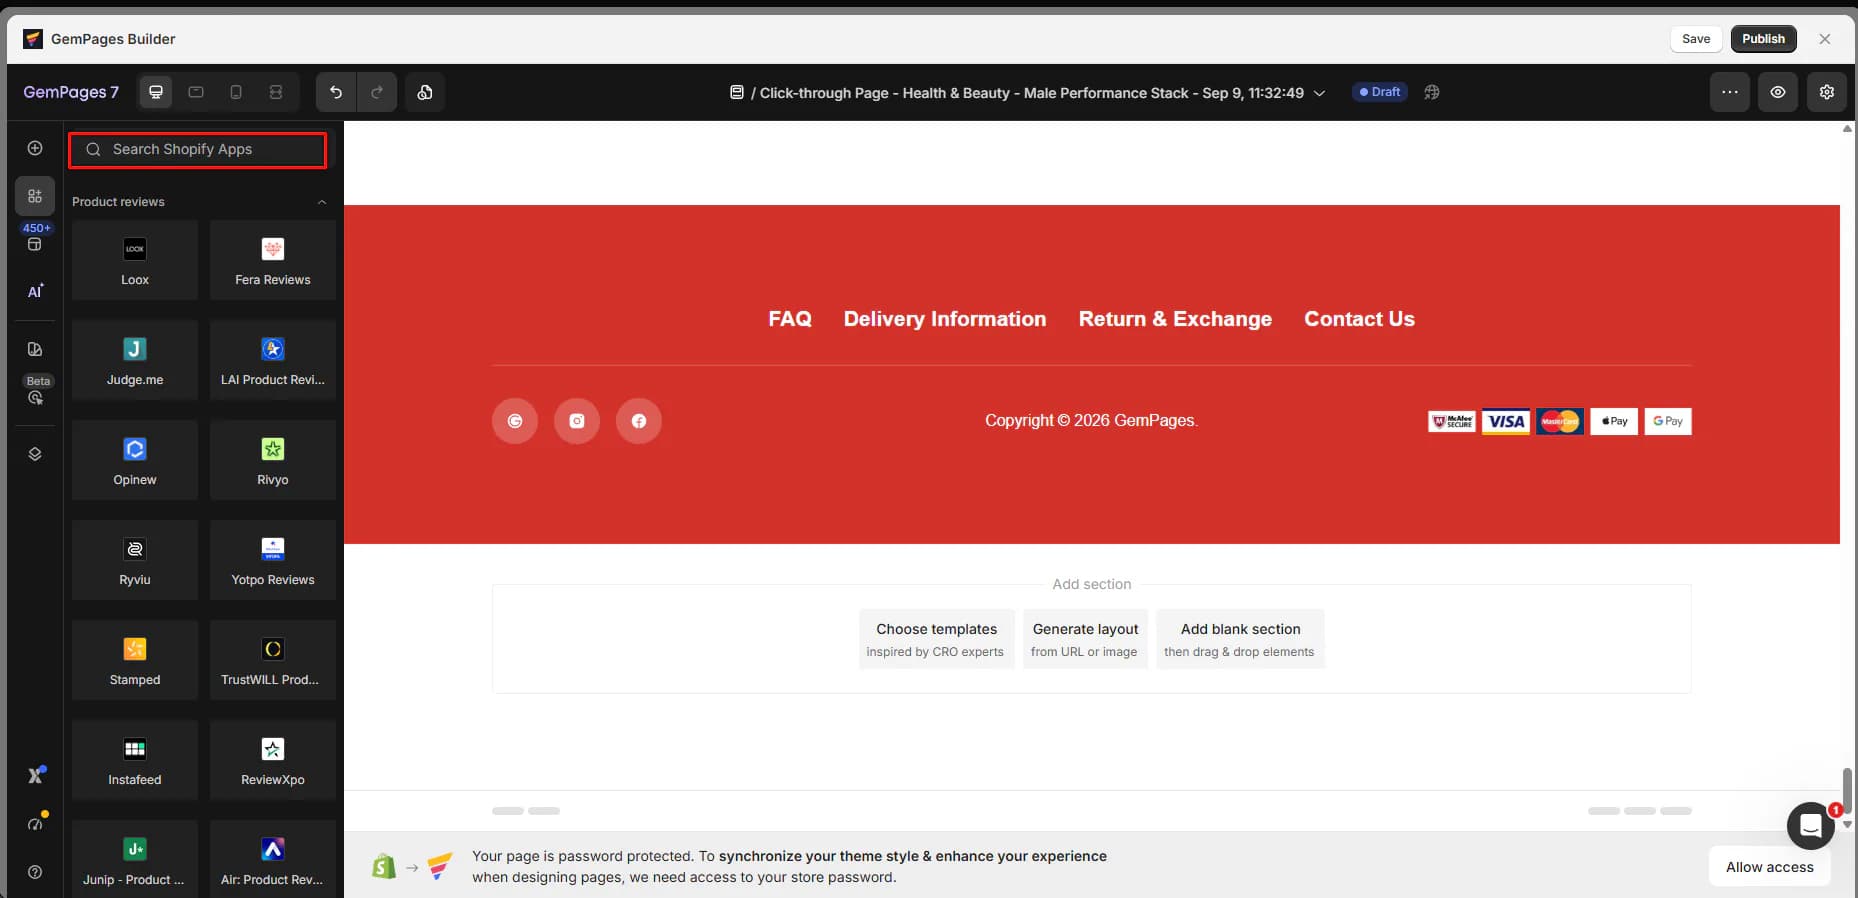This screenshot has height=898, width=1858.
Task: Click the Instagram social icon in footer
Action: point(577,421)
